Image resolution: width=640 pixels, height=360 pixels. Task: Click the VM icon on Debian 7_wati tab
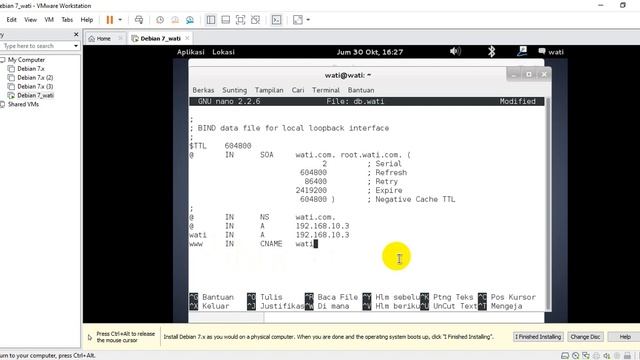(135, 38)
